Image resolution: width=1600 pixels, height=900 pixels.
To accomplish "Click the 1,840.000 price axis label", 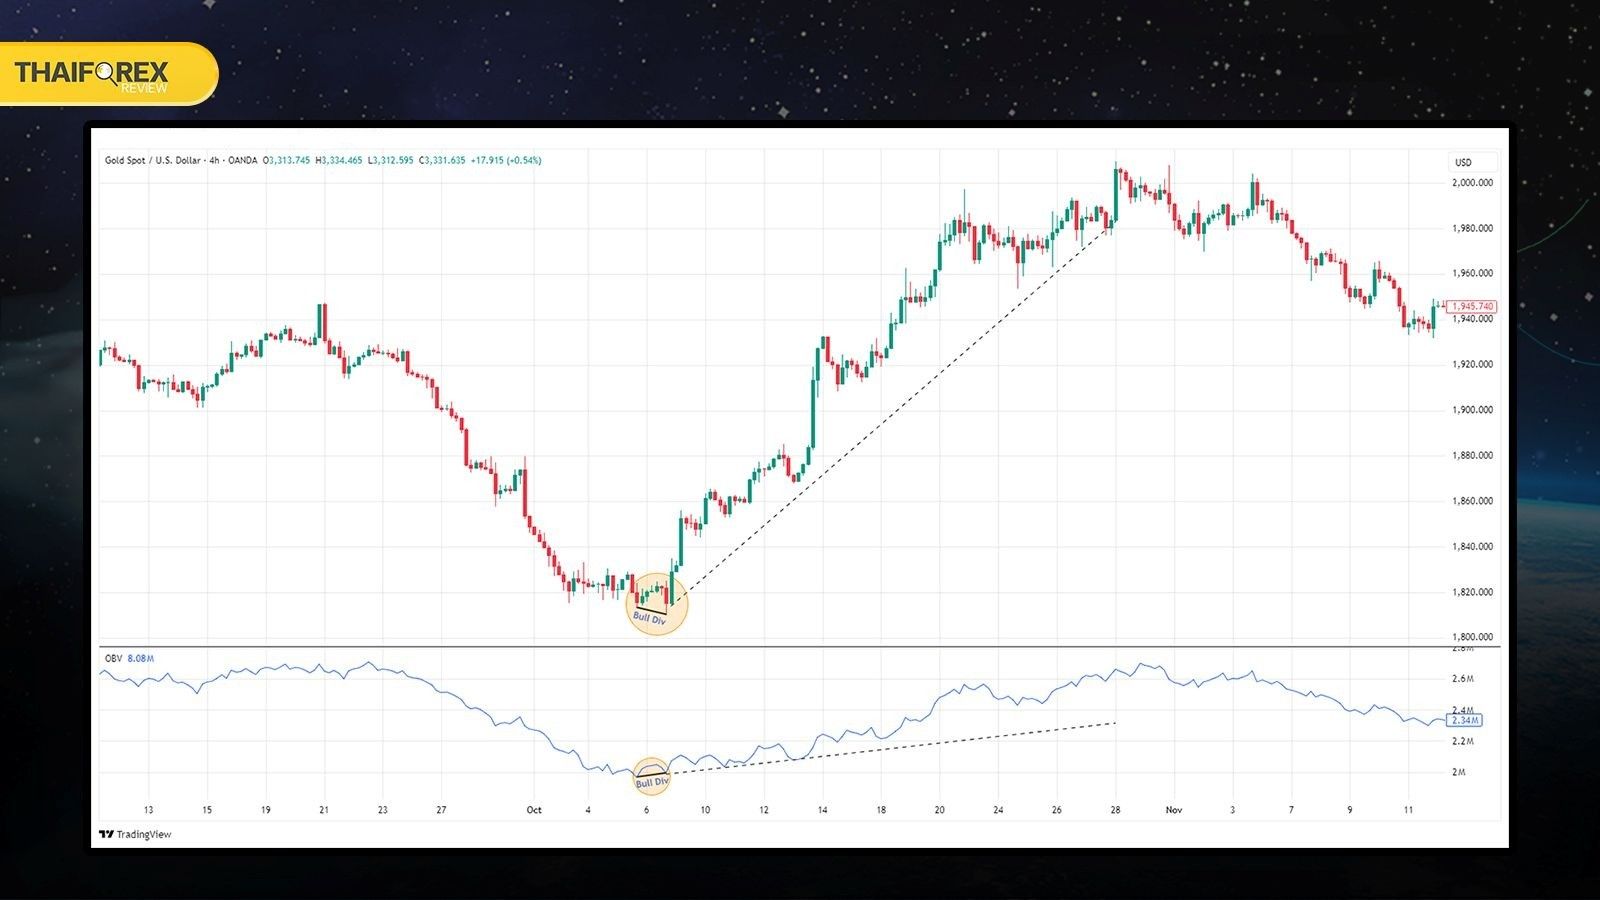I will tap(1472, 546).
